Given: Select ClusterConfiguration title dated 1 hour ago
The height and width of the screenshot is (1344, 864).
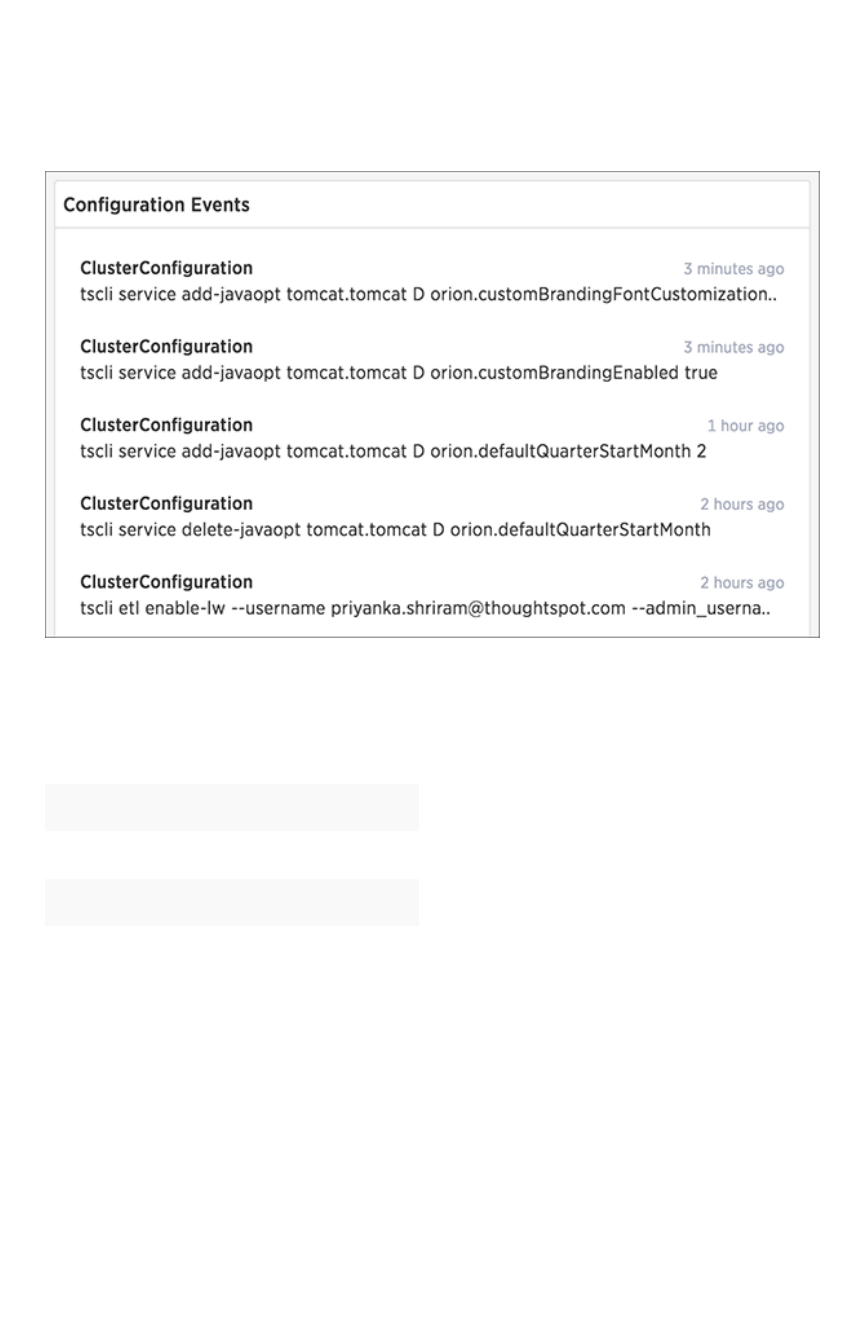Looking at the screenshot, I should coord(166,425).
